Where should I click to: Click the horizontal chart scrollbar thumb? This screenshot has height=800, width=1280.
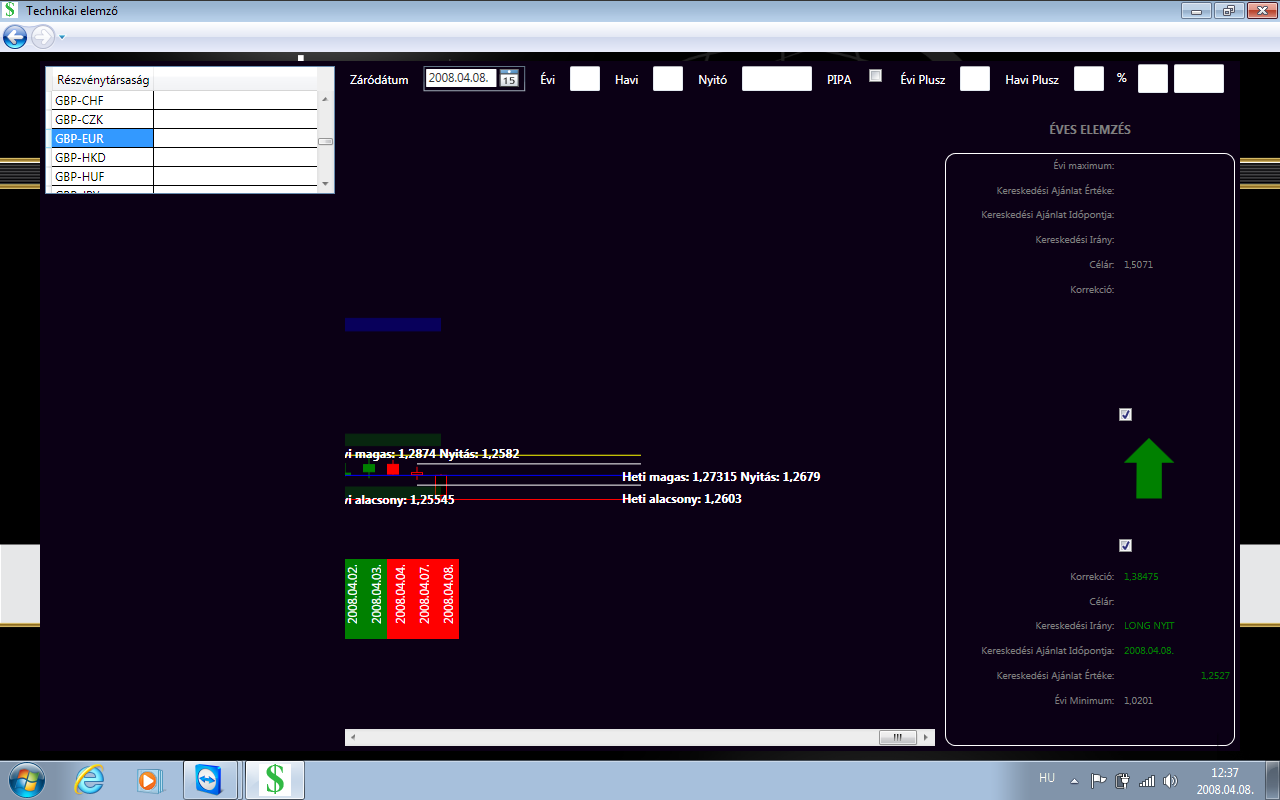897,738
